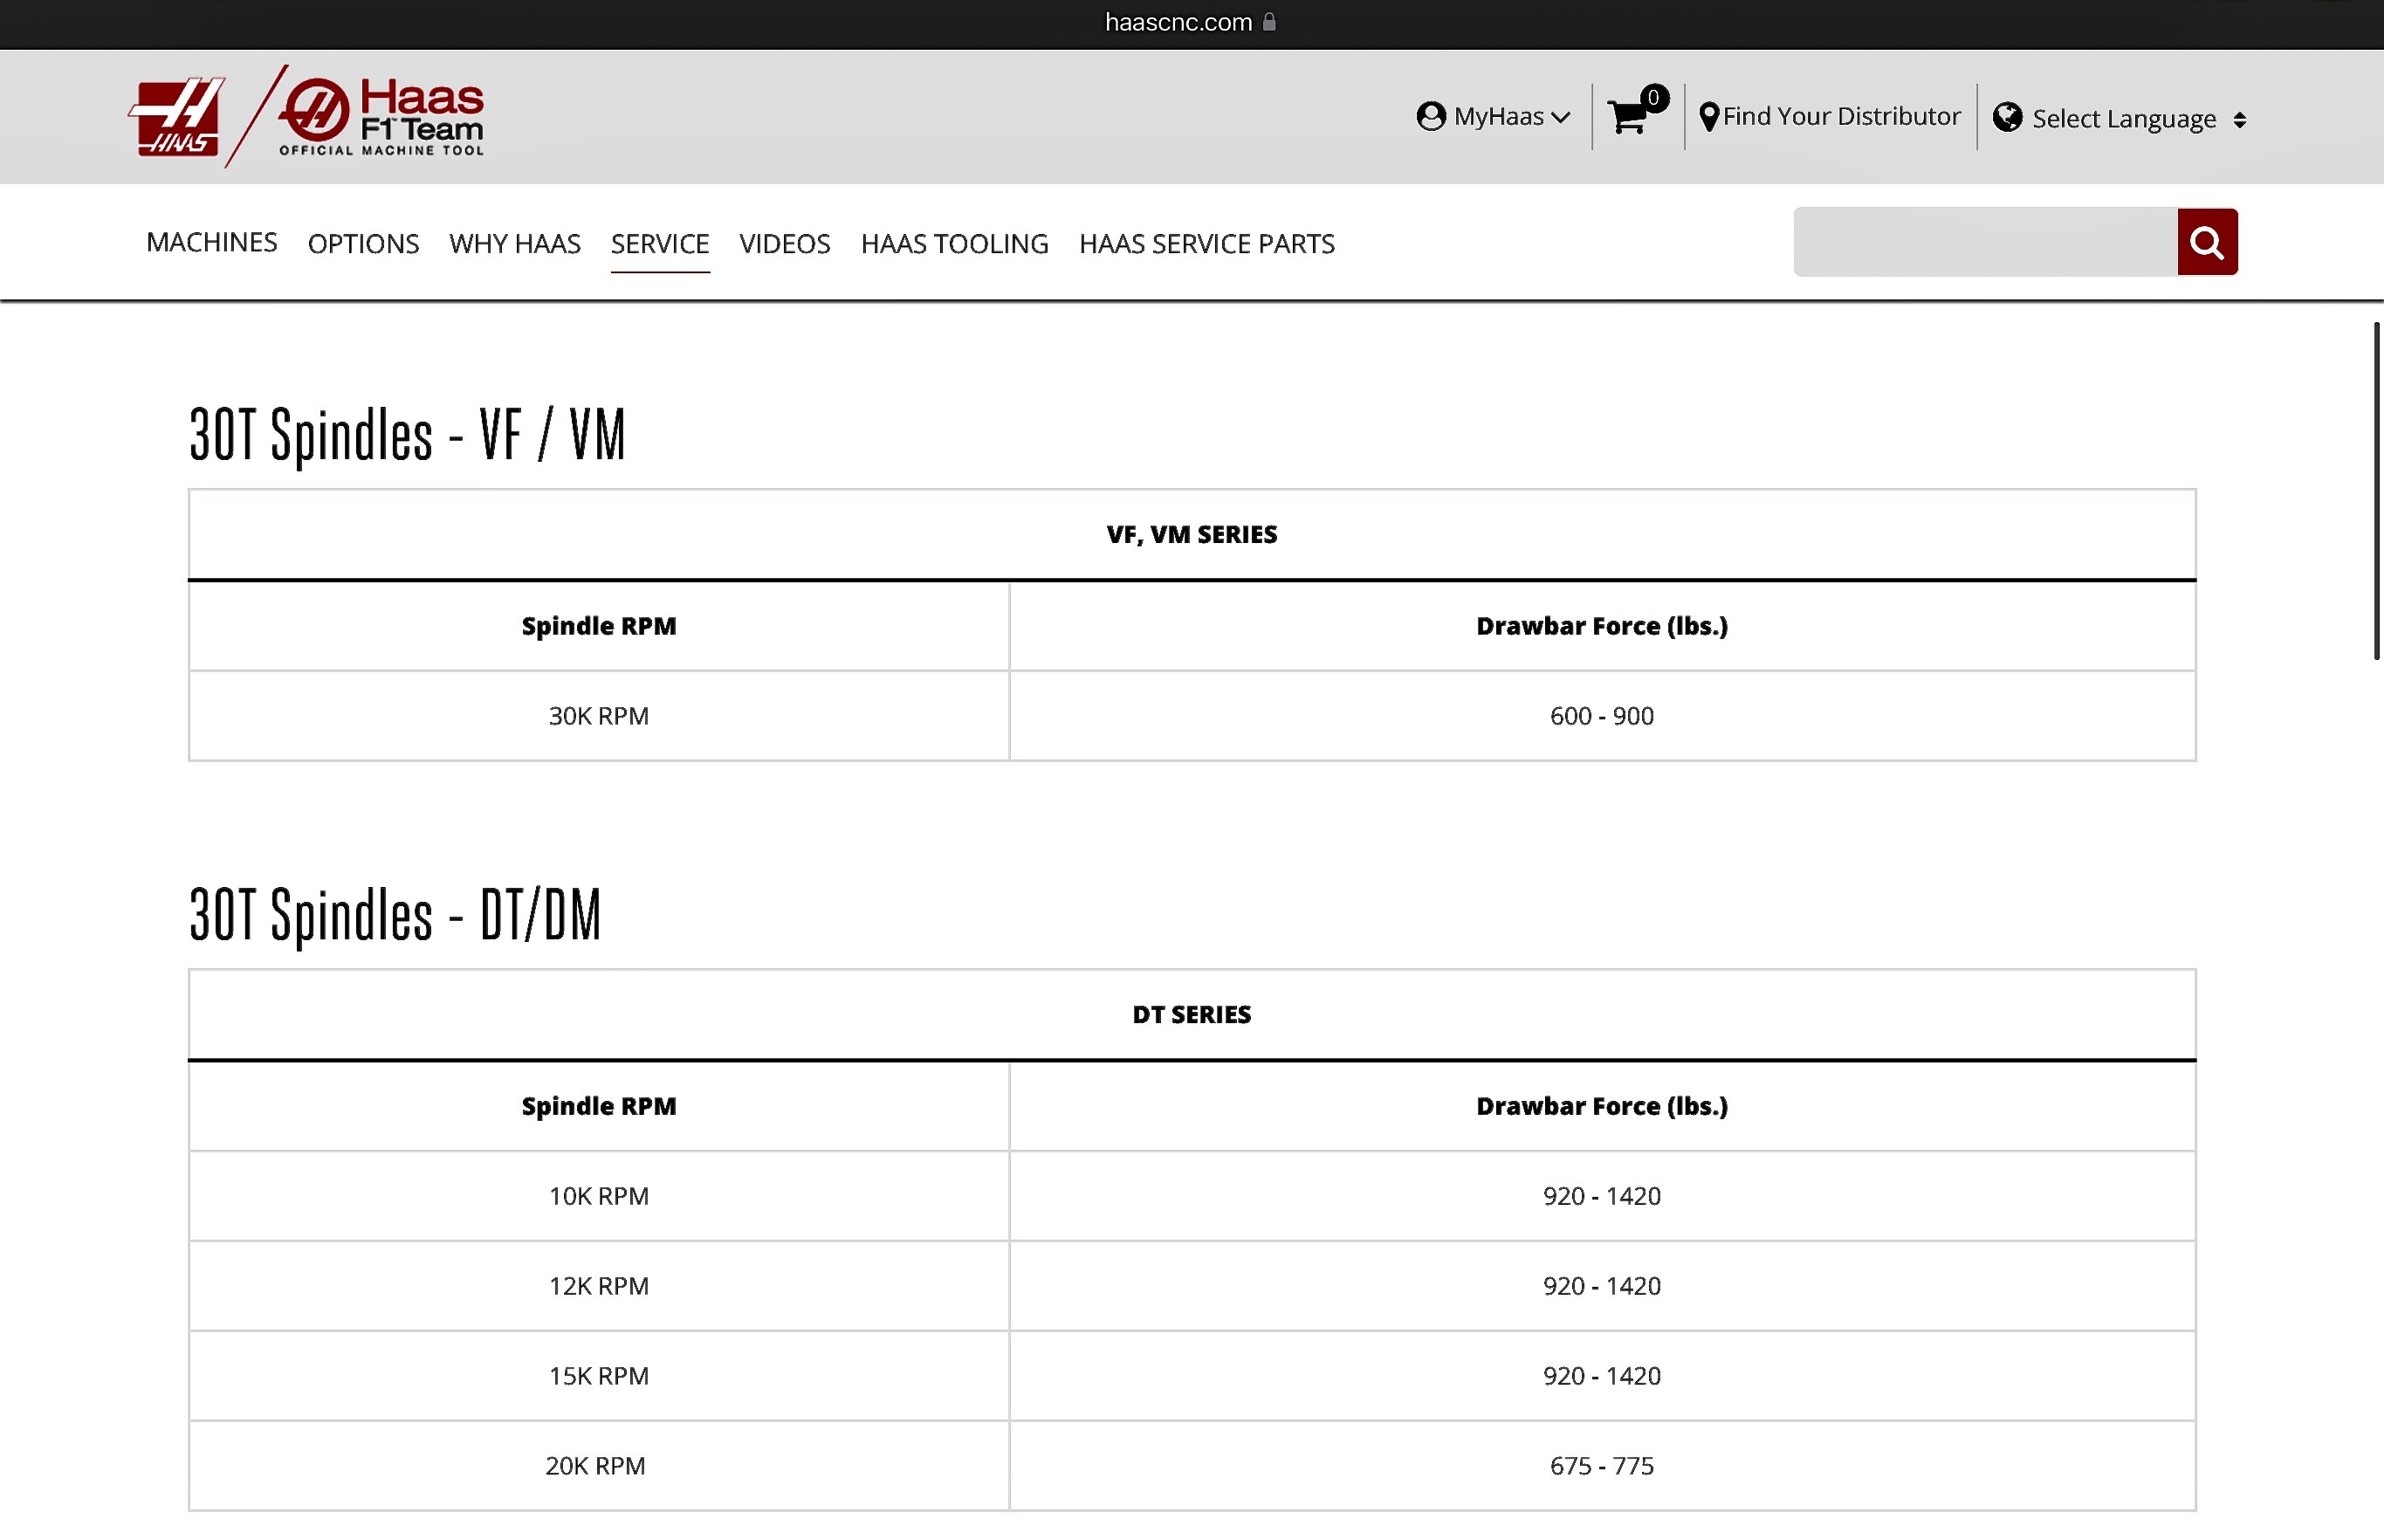Expand the MyHaas dropdown chevron

(x=1560, y=118)
